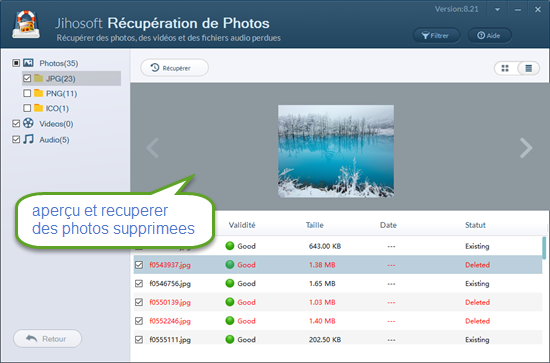
Task: Select Photos(35) in the tree
Action: click(x=59, y=63)
